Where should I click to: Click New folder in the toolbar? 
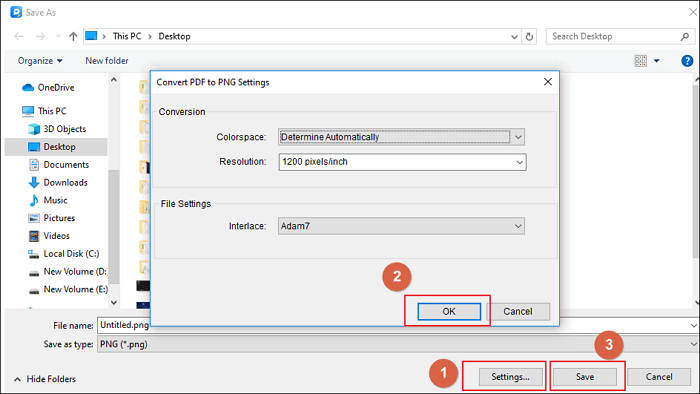107,61
